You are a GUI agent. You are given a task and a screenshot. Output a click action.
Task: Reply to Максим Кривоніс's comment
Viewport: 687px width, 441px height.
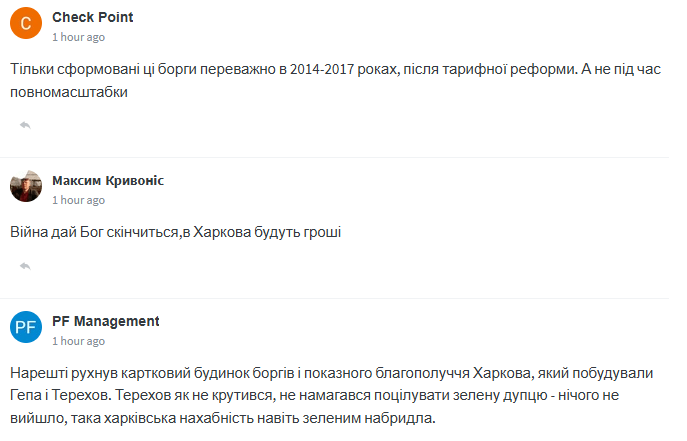coord(25,265)
